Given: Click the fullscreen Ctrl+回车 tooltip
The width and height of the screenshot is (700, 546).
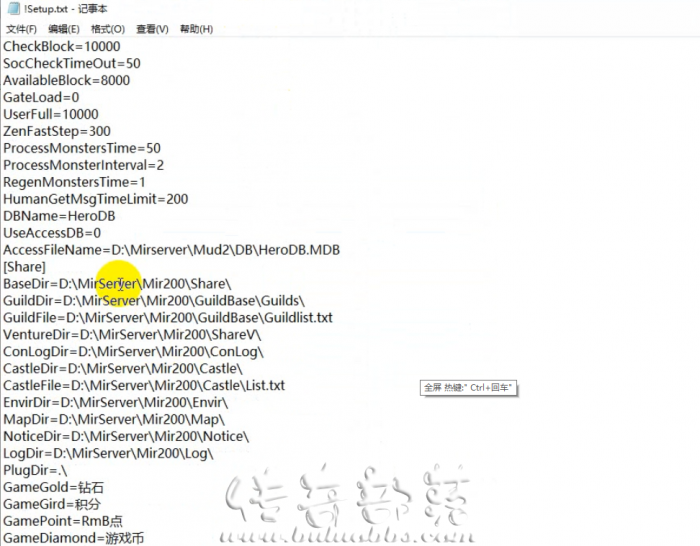Looking at the screenshot, I should coord(468,388).
